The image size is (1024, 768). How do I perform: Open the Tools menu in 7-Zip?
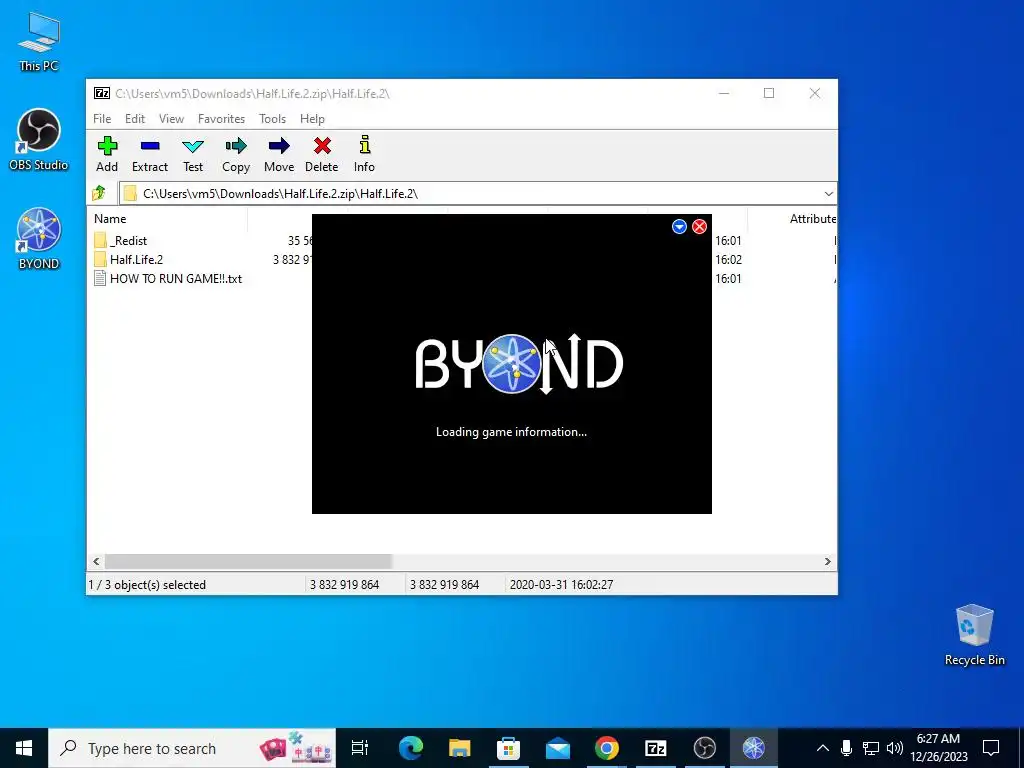[272, 119]
